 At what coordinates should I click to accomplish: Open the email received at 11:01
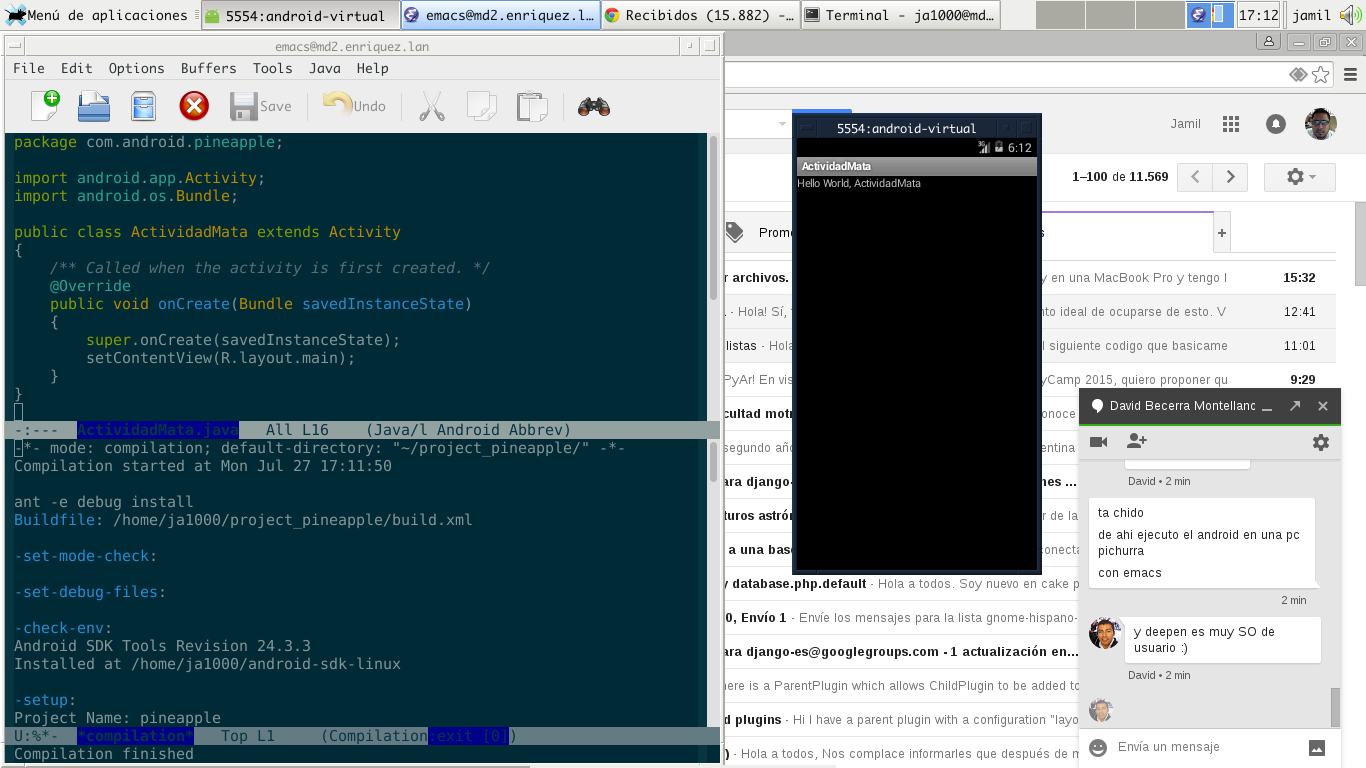1030,346
